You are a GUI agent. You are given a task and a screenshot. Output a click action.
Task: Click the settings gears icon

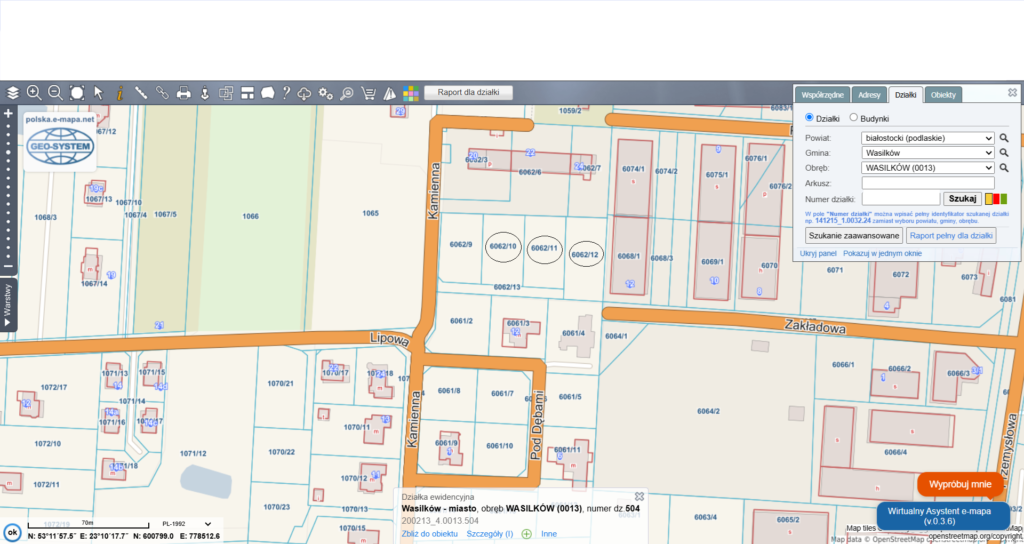pyautogui.click(x=326, y=93)
